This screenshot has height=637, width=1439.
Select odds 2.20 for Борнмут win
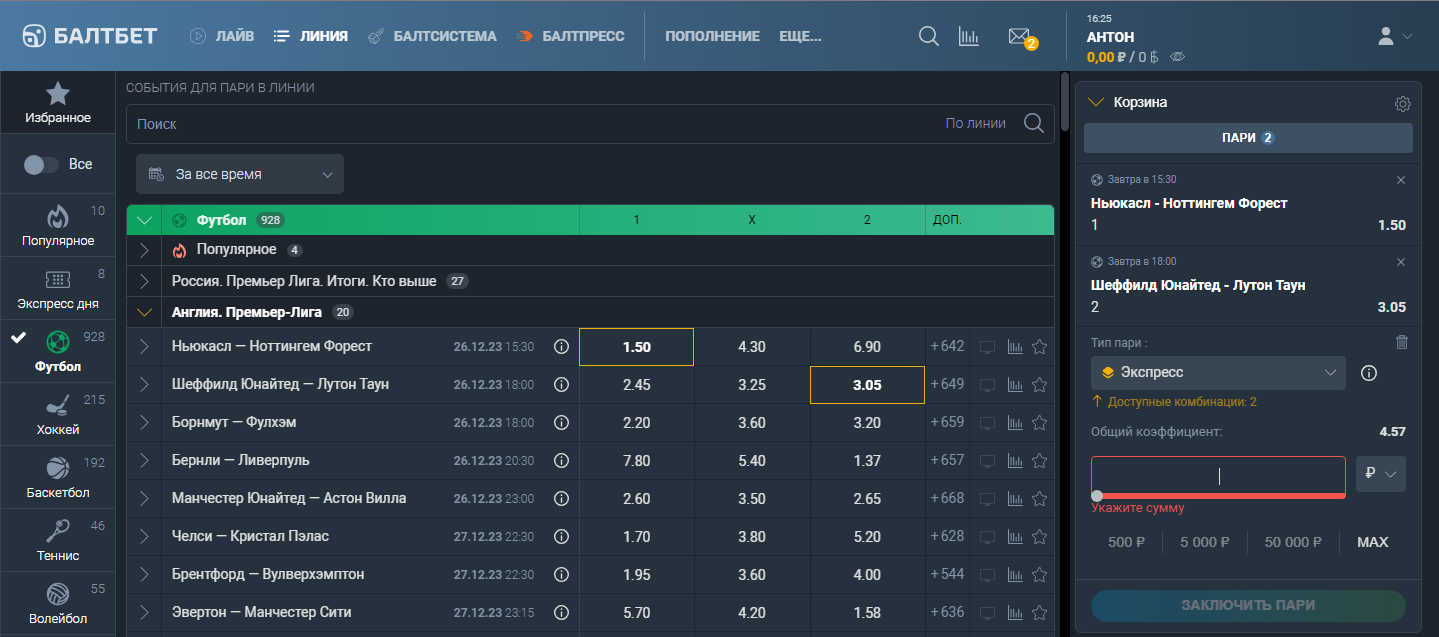[636, 423]
